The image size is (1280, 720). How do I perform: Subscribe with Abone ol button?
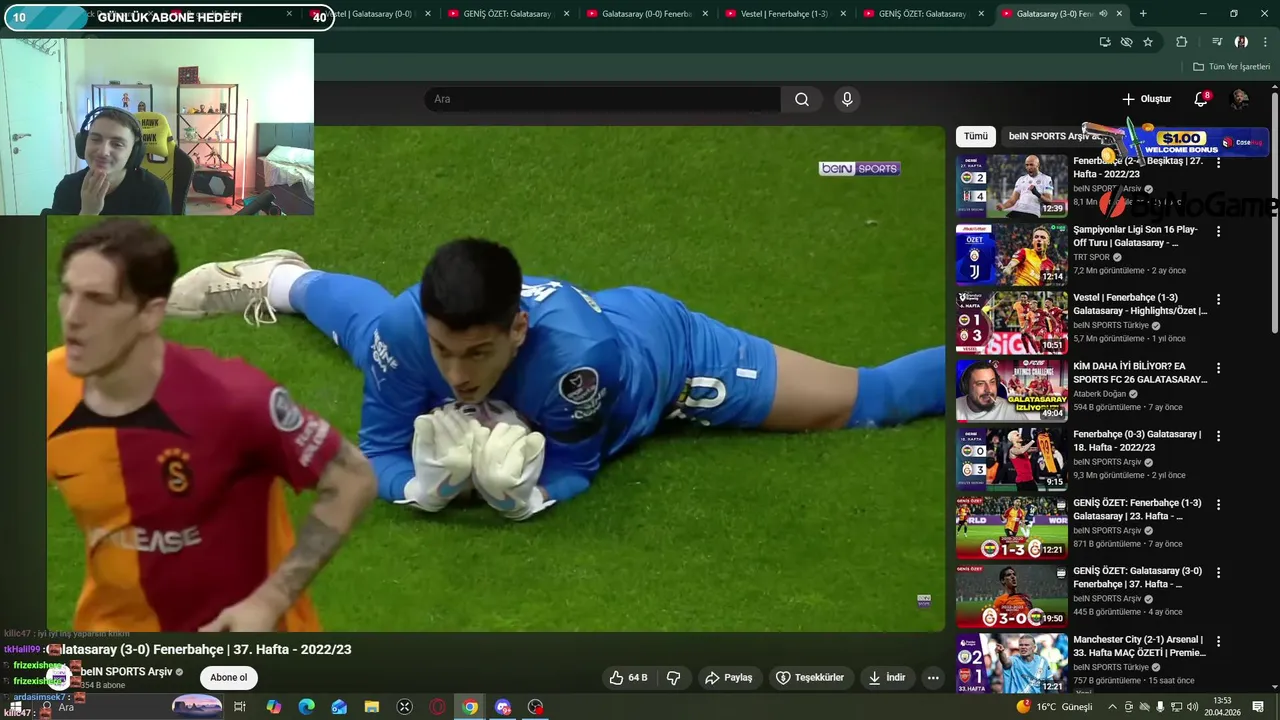[228, 677]
